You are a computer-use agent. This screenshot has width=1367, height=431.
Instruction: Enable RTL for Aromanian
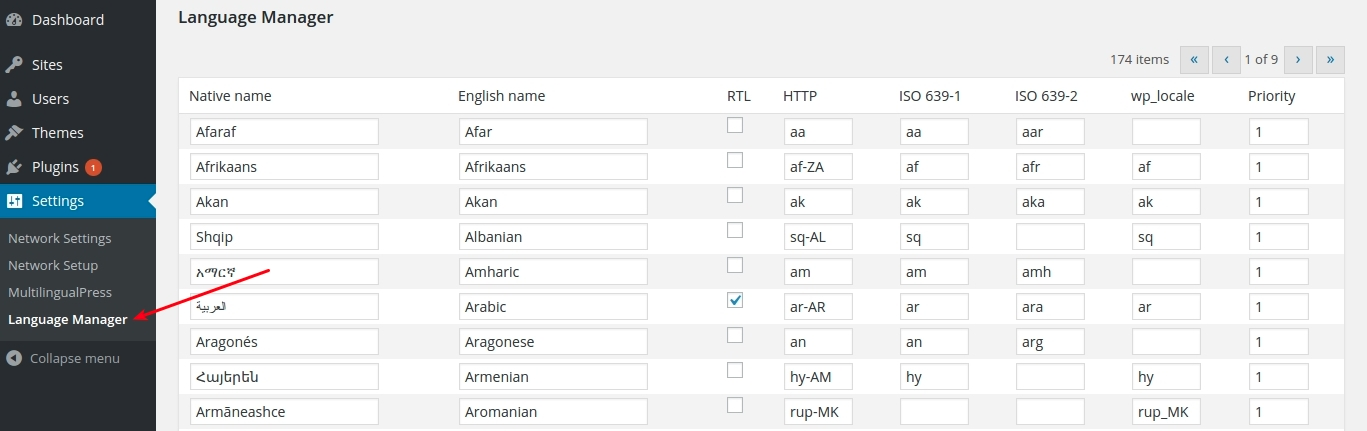coord(735,405)
